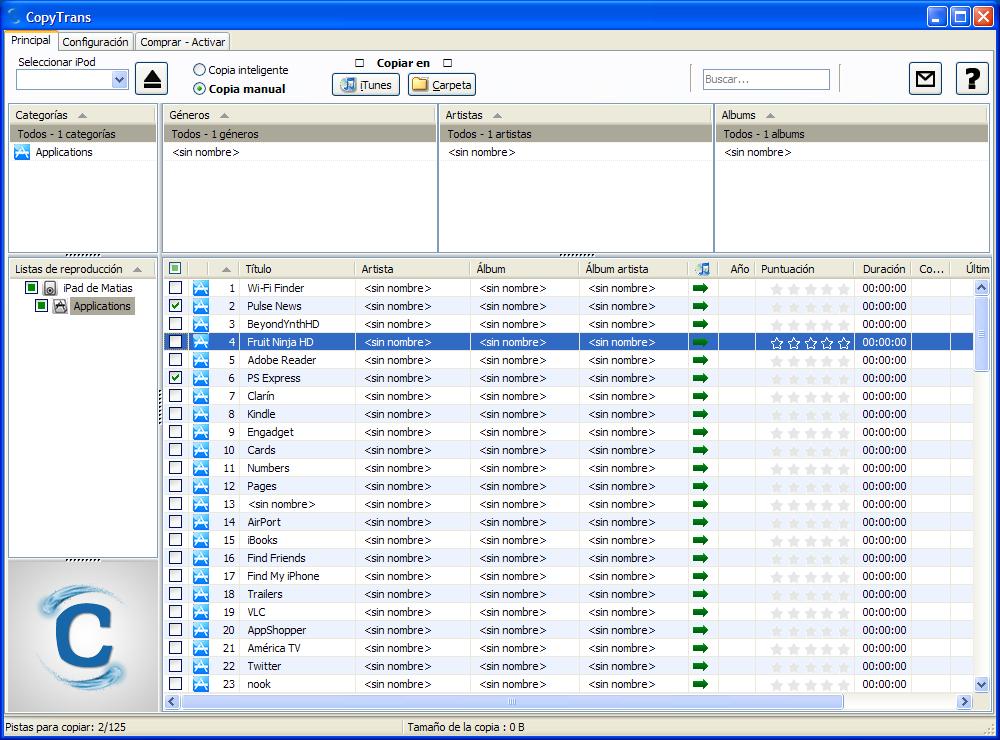Screen dimensions: 1000x740
Task: Check the Fruit Ninja HD row checkbox
Action: coord(175,342)
